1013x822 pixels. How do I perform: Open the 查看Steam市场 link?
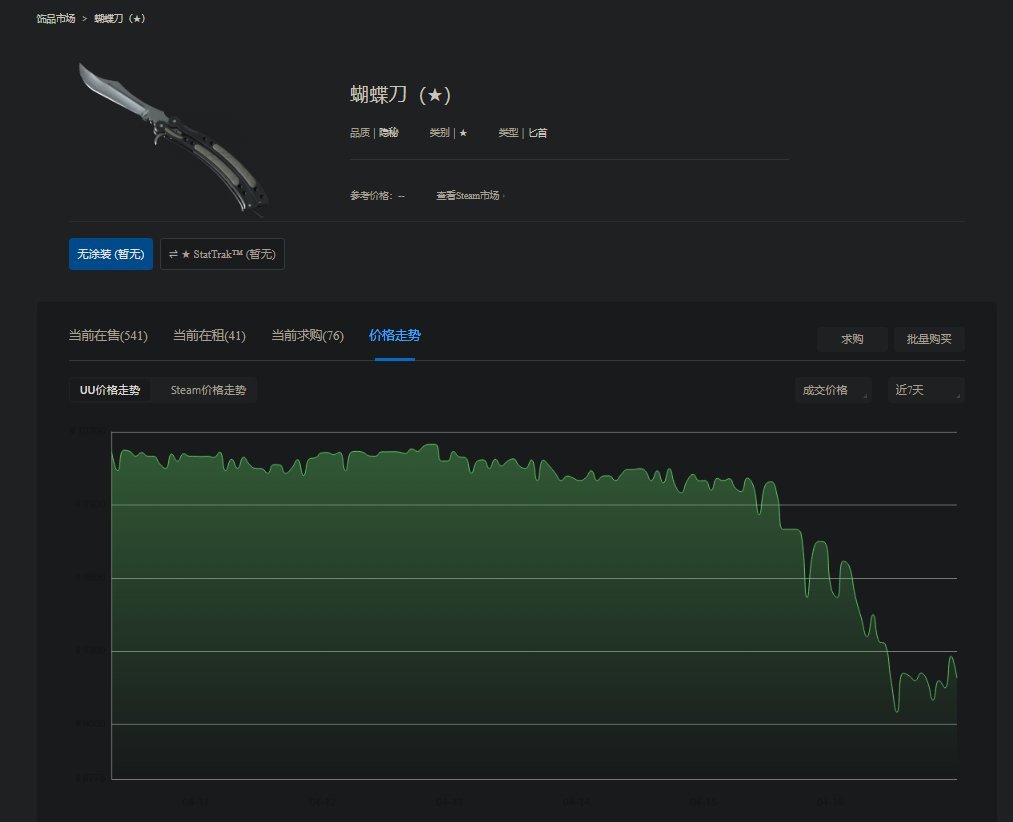tap(470, 195)
